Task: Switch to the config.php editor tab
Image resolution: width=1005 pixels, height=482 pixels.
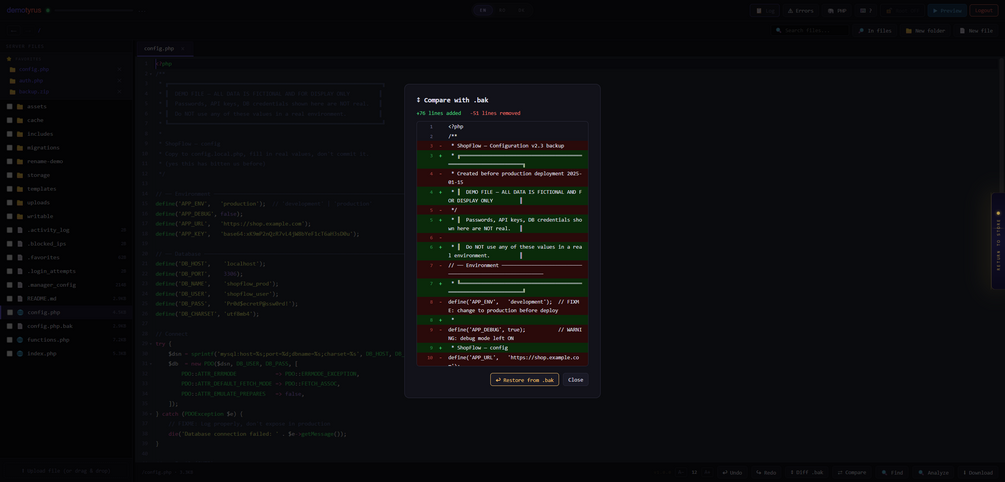Action: coord(160,48)
